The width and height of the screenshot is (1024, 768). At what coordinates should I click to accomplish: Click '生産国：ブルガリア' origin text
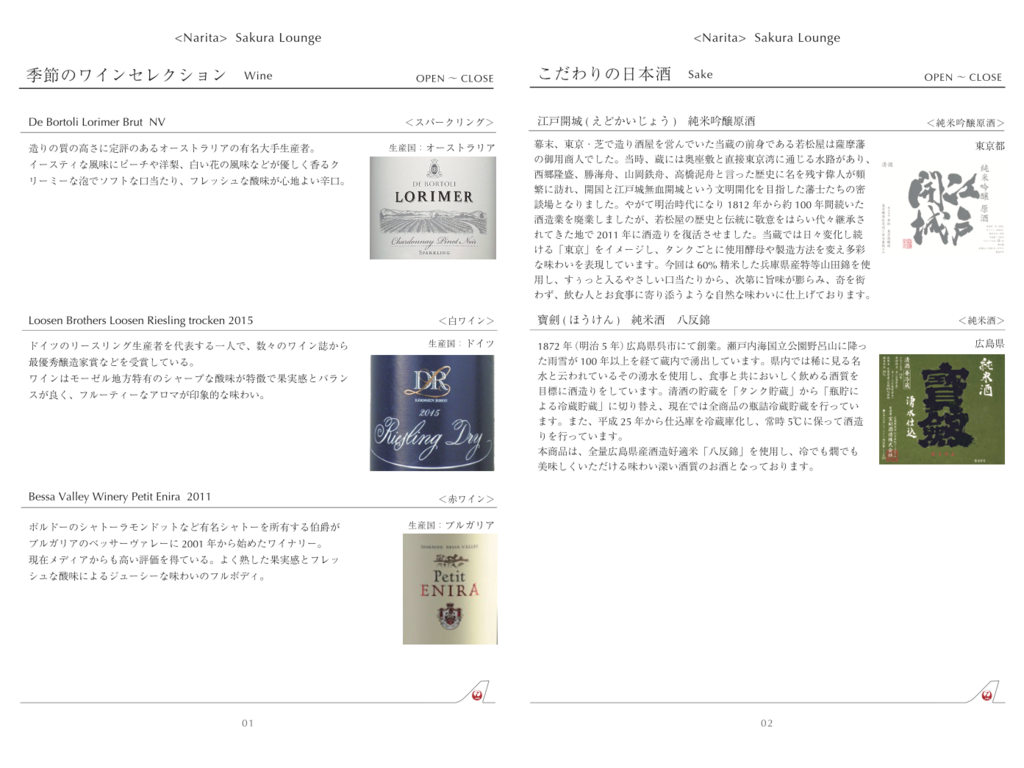pyautogui.click(x=451, y=525)
